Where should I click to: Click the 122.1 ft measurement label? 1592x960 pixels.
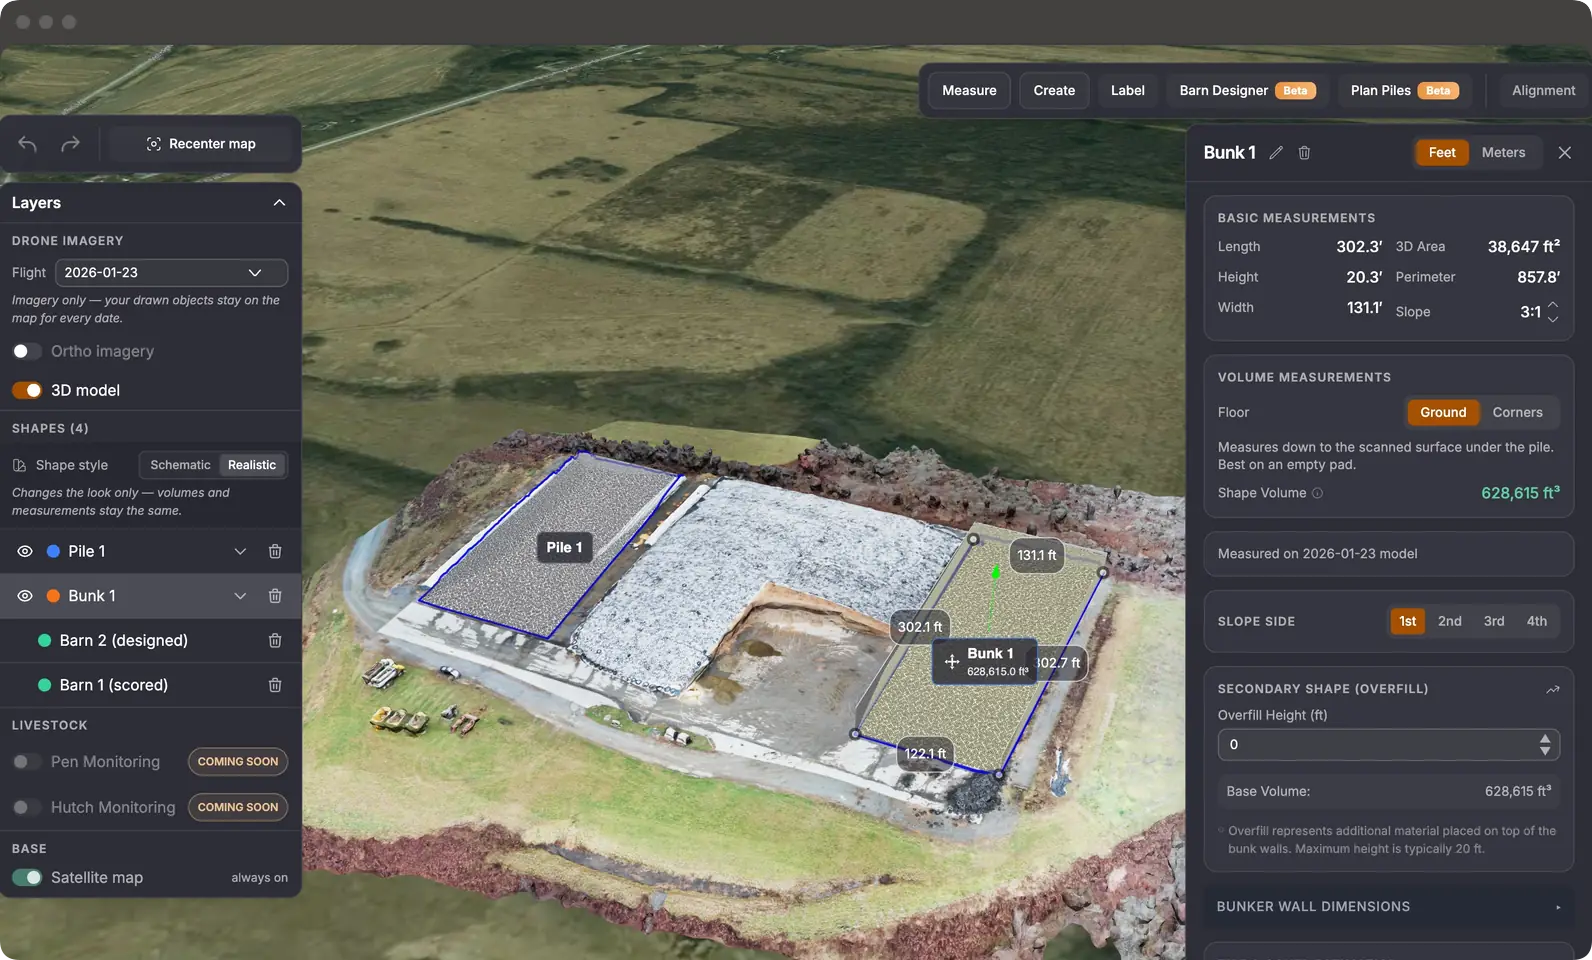tap(925, 754)
